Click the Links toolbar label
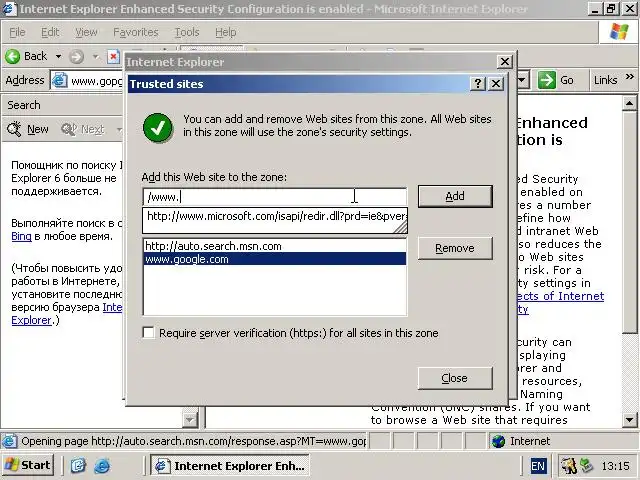Screen dimensions: 640x480 point(605,80)
